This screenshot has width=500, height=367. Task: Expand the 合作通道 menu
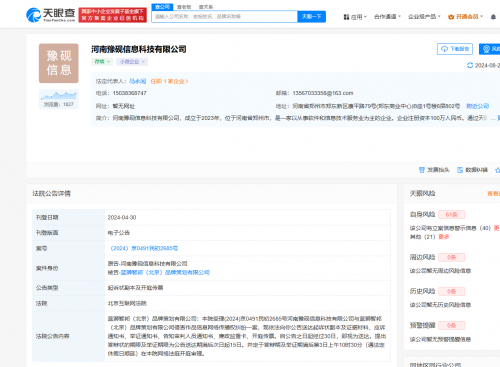[387, 16]
